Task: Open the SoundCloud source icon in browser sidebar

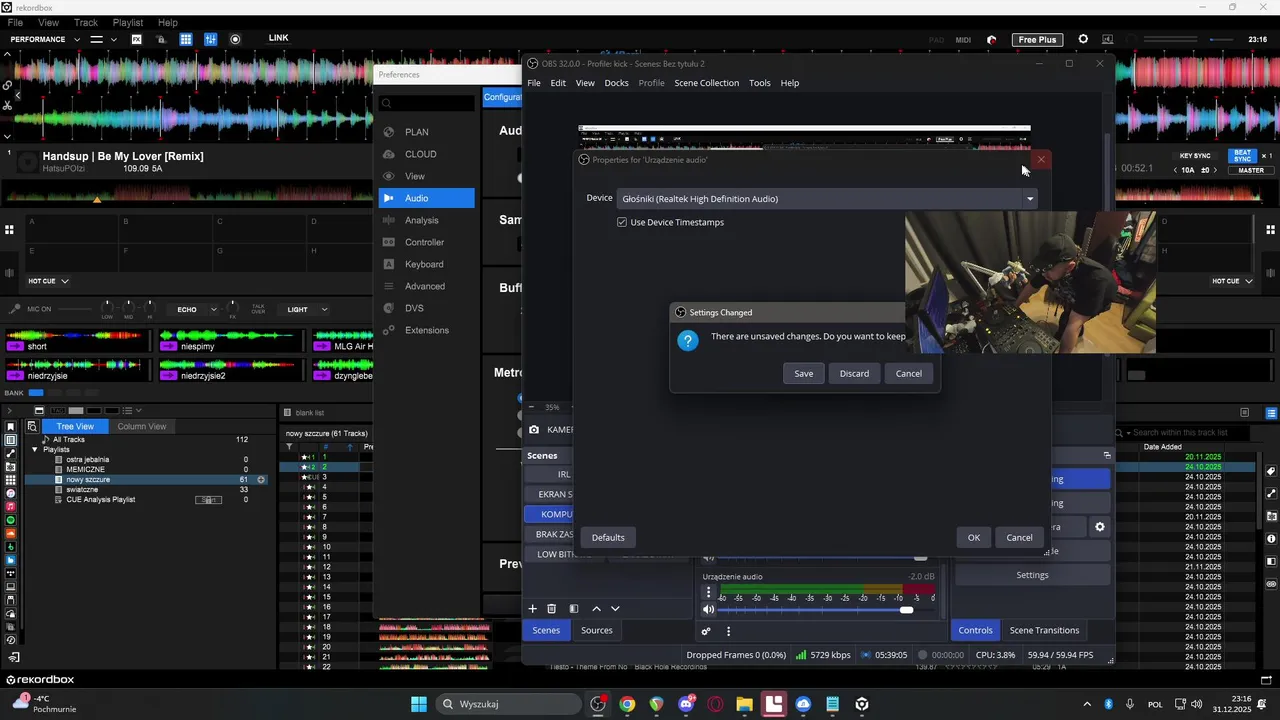Action: pyautogui.click(x=11, y=533)
